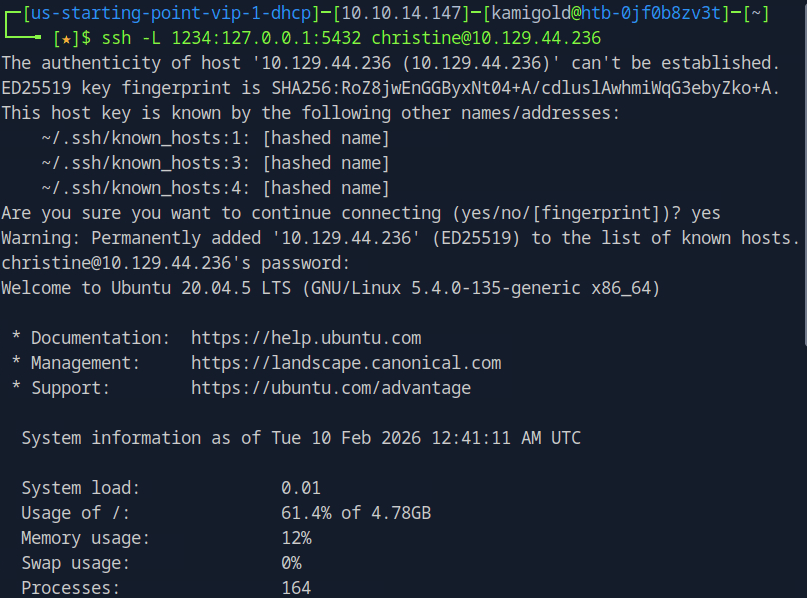Click the known_hosts:1 hashed name entry

pos(215,138)
